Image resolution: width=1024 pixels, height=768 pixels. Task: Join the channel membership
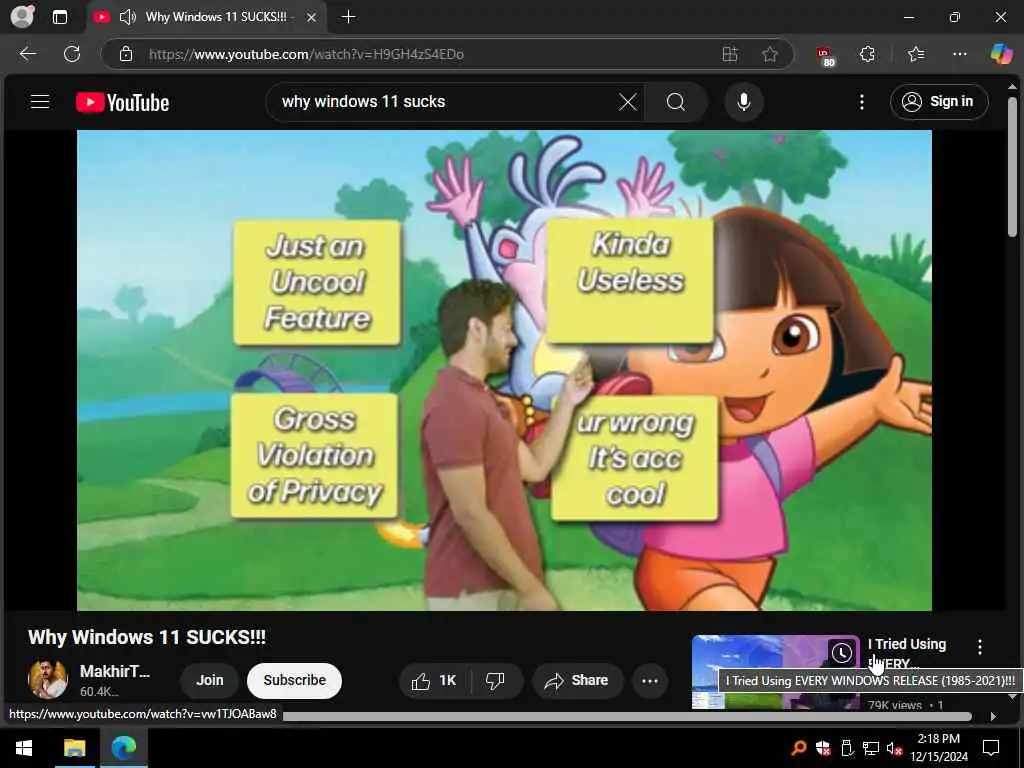click(210, 680)
